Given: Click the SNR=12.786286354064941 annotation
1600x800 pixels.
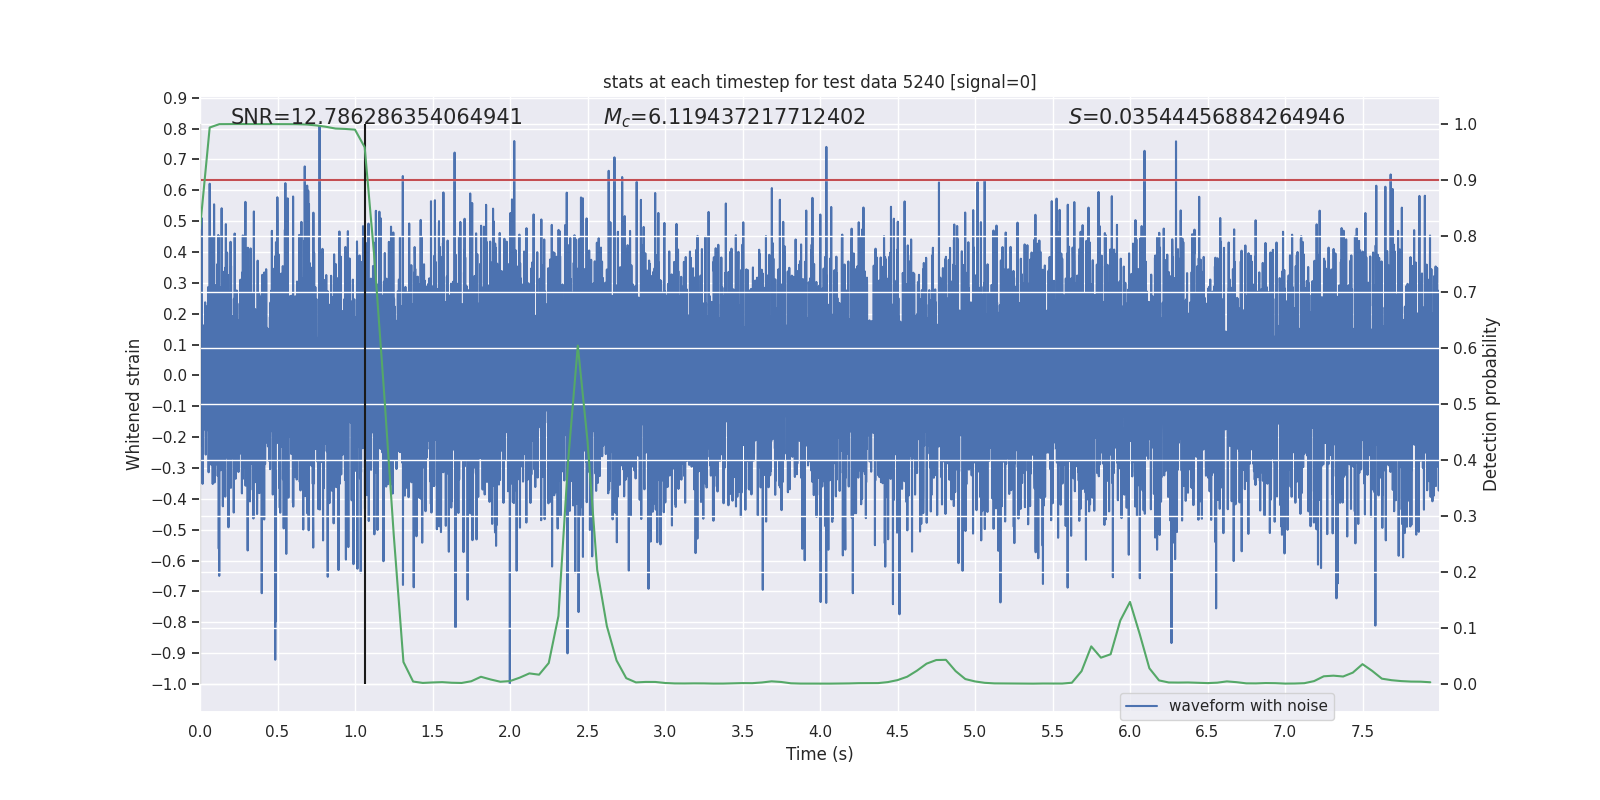Looking at the screenshot, I should tap(377, 117).
